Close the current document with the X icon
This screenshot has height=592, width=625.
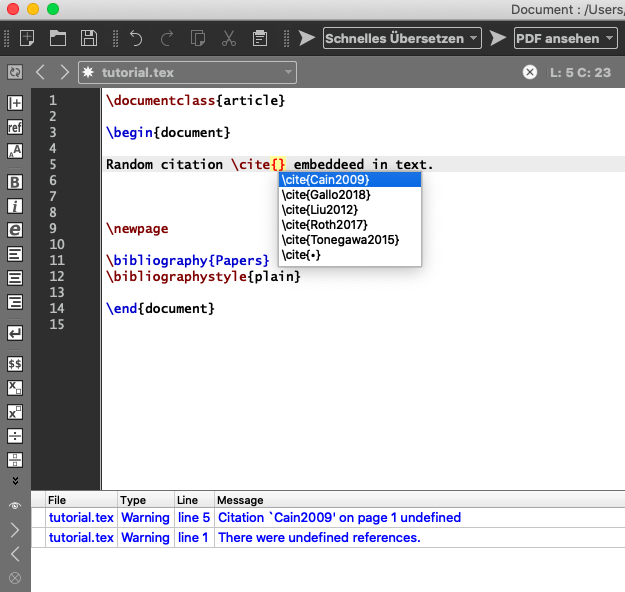click(530, 72)
